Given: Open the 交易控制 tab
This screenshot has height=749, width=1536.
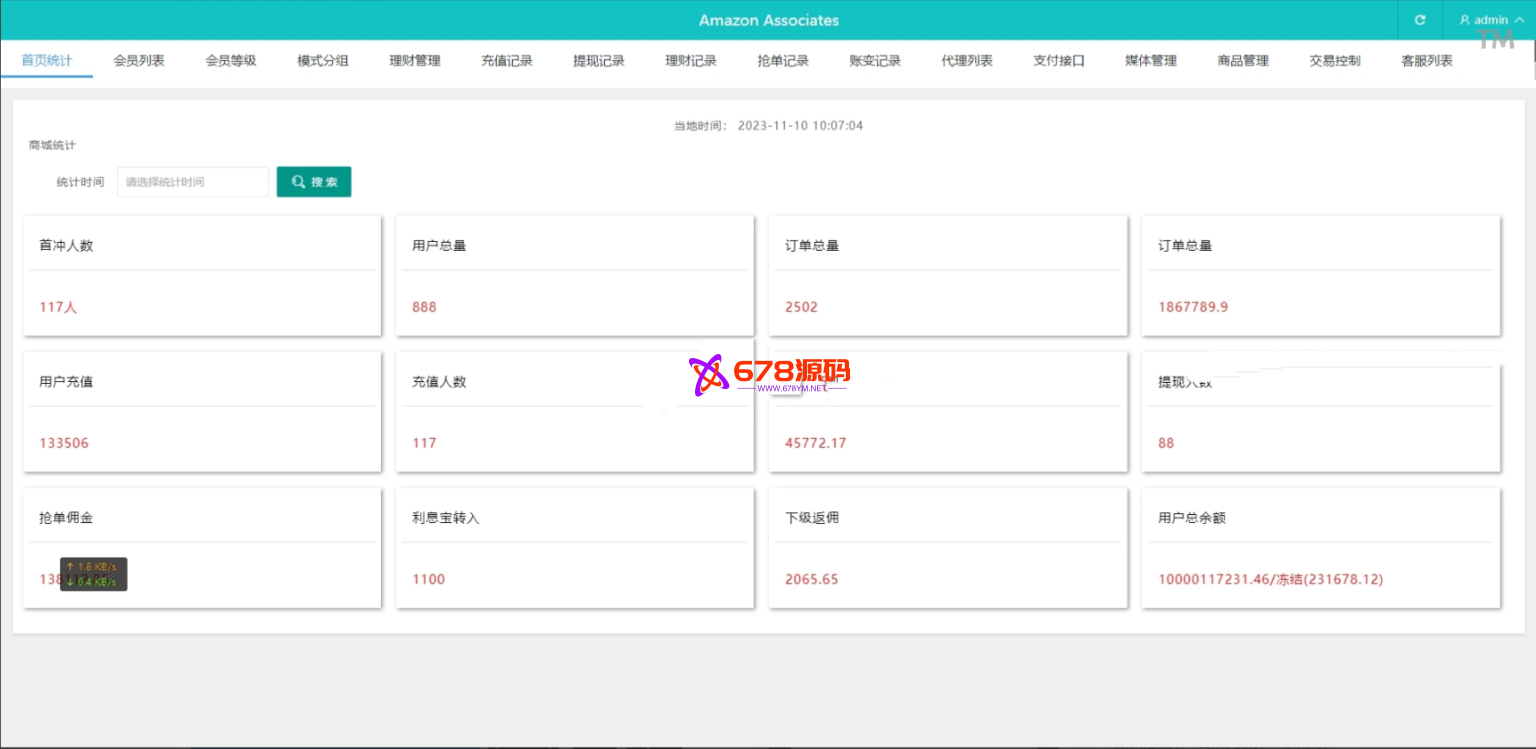Looking at the screenshot, I should point(1335,61).
